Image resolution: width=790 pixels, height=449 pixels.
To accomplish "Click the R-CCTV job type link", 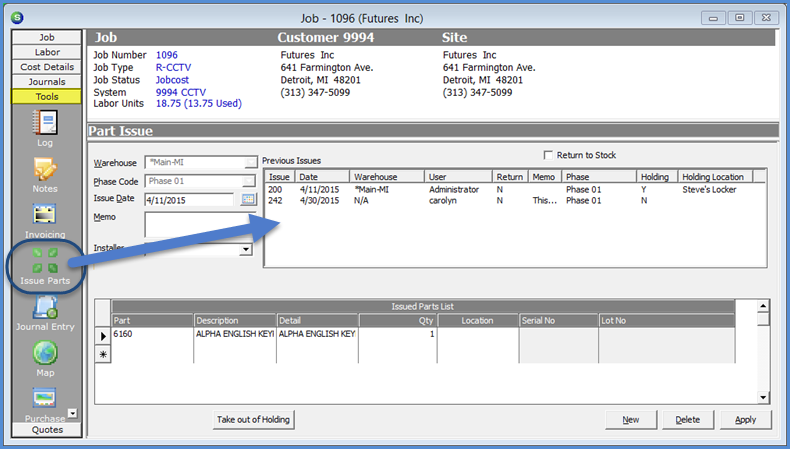I will coord(173,68).
